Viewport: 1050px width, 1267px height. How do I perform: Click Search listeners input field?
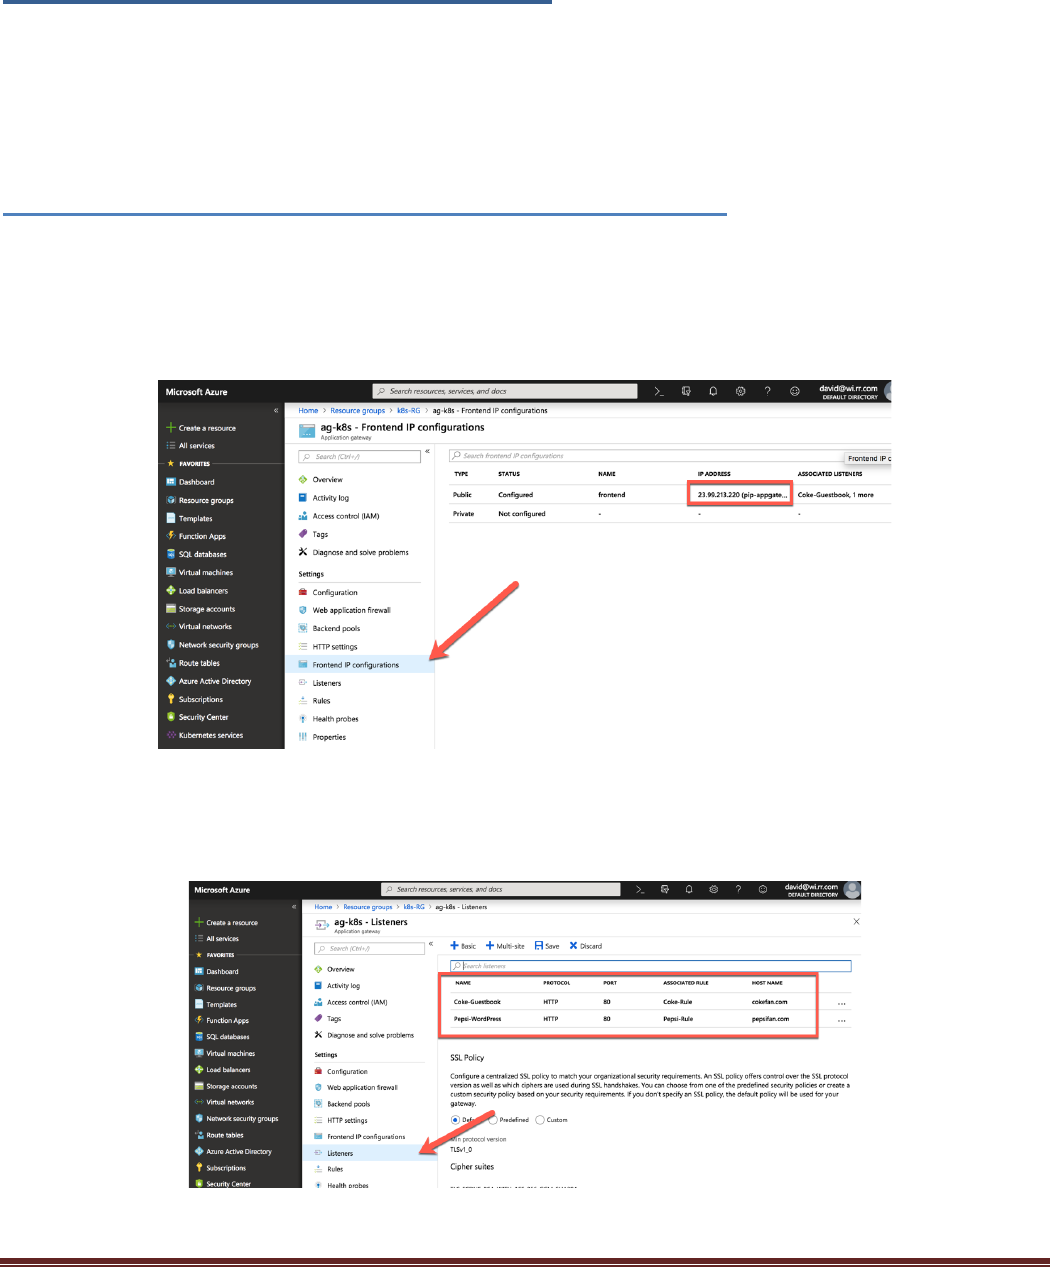pos(650,966)
